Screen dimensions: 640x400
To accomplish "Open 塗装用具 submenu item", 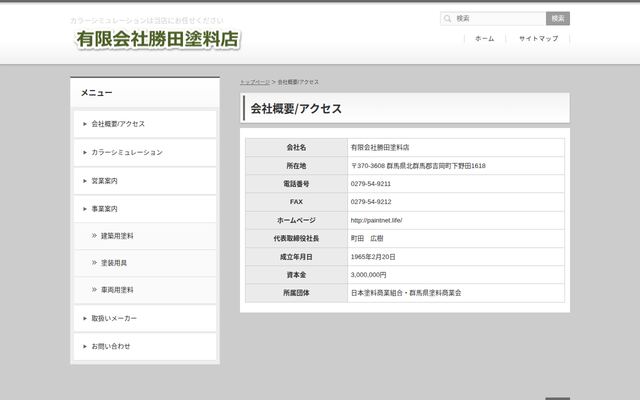I will tap(145, 263).
